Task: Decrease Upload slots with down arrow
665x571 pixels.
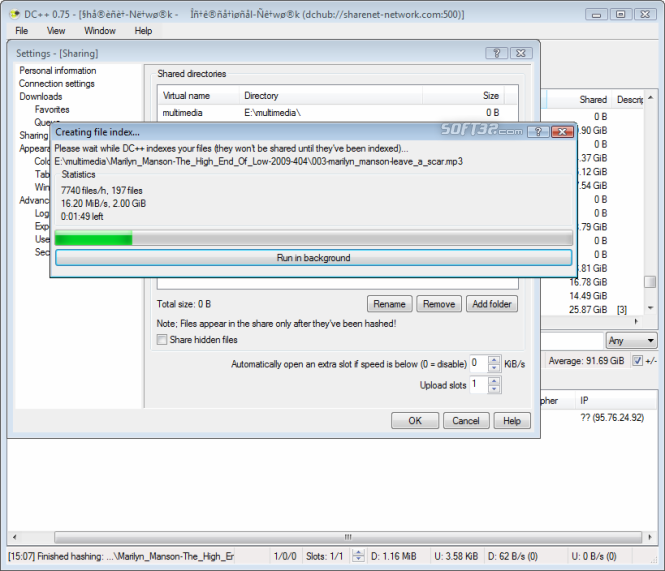Action: point(494,389)
